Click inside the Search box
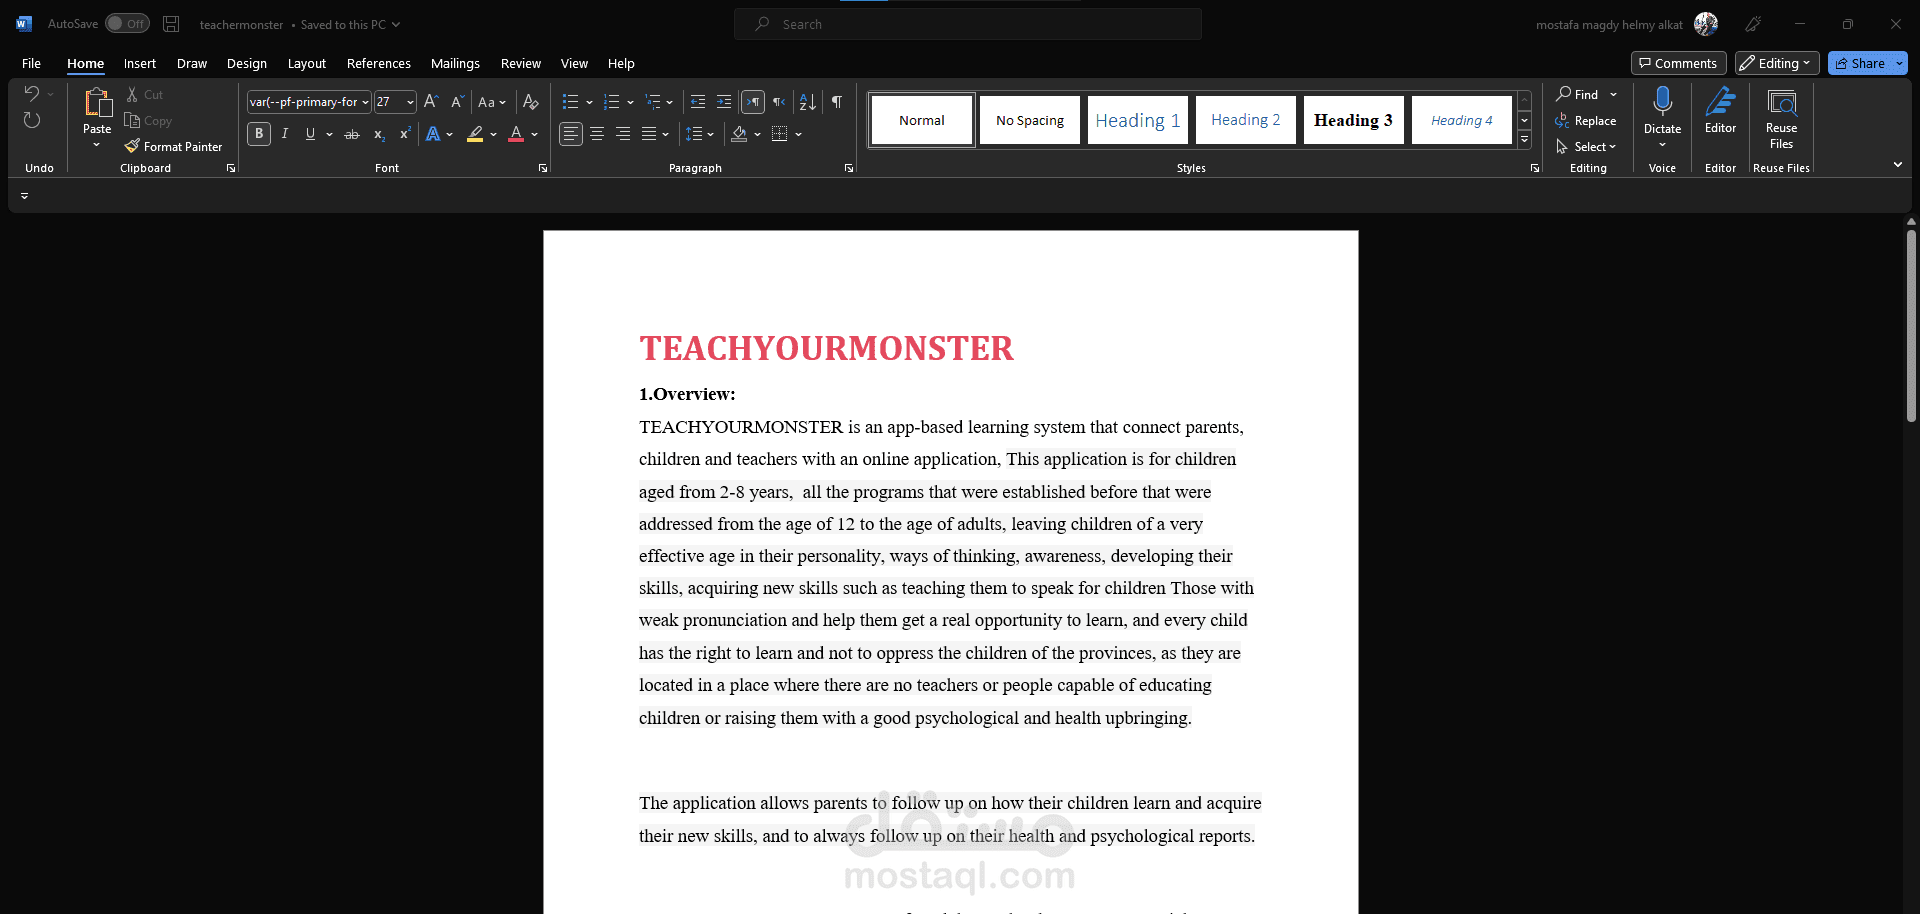Screen dimensions: 1920x914 (966, 23)
